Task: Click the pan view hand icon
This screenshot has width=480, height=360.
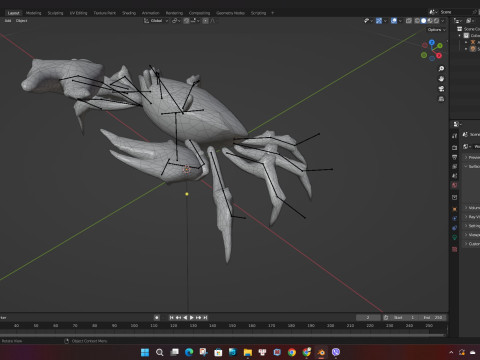Action: [x=441, y=79]
